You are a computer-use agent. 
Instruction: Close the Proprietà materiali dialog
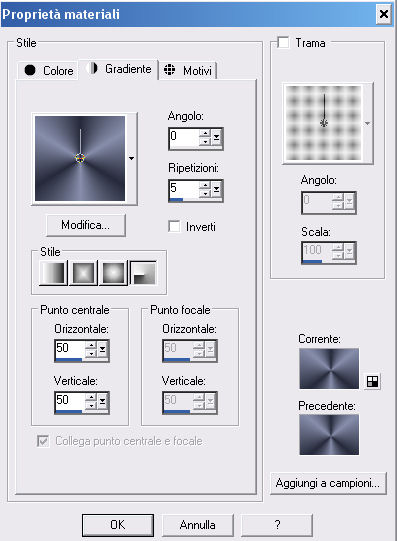pos(384,14)
